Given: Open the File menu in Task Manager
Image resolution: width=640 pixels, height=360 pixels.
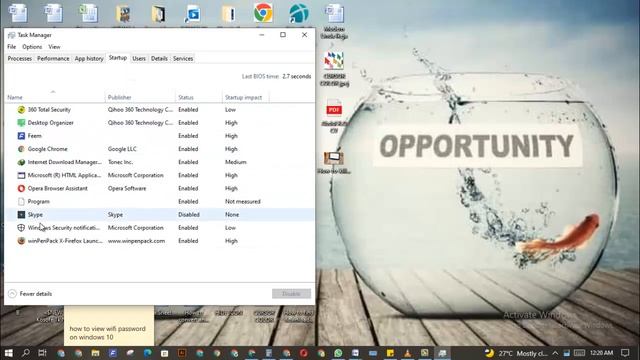Looking at the screenshot, I should 11,47.
